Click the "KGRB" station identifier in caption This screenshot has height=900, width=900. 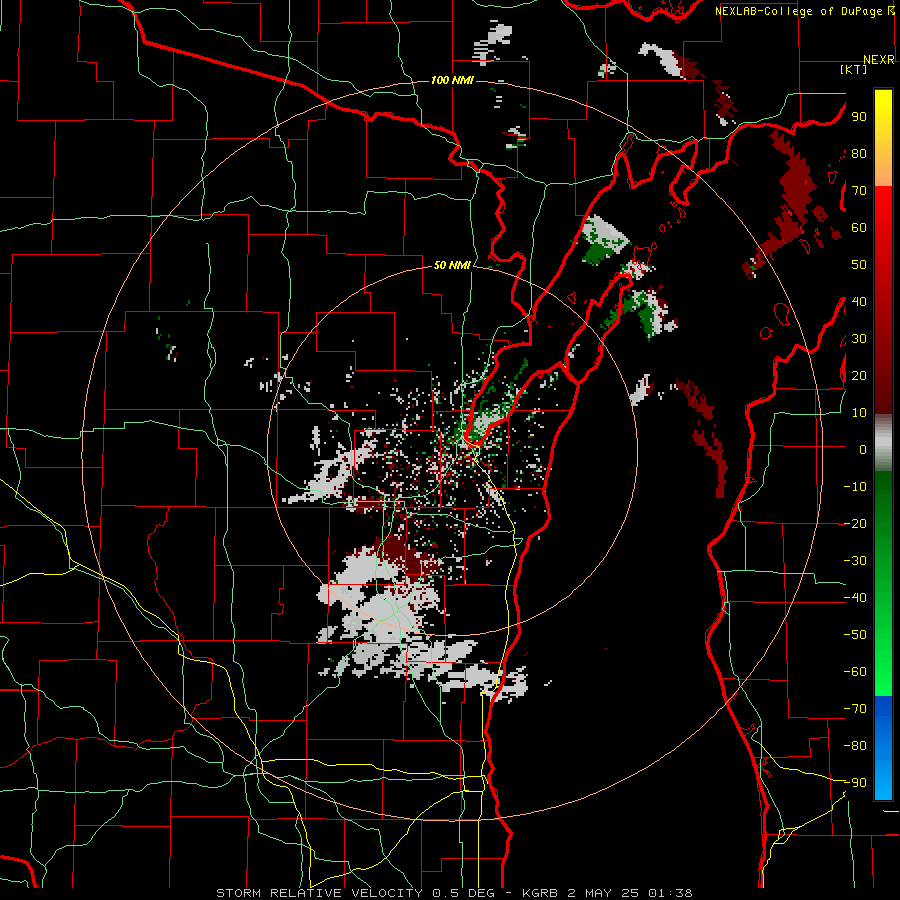click(x=540, y=893)
